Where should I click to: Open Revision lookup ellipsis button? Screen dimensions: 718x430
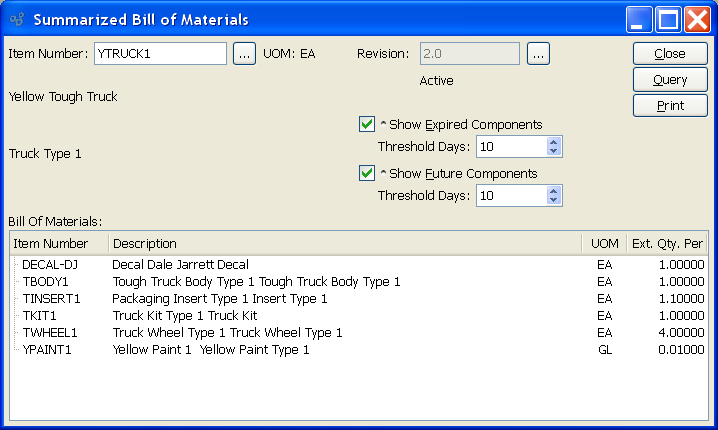point(538,54)
